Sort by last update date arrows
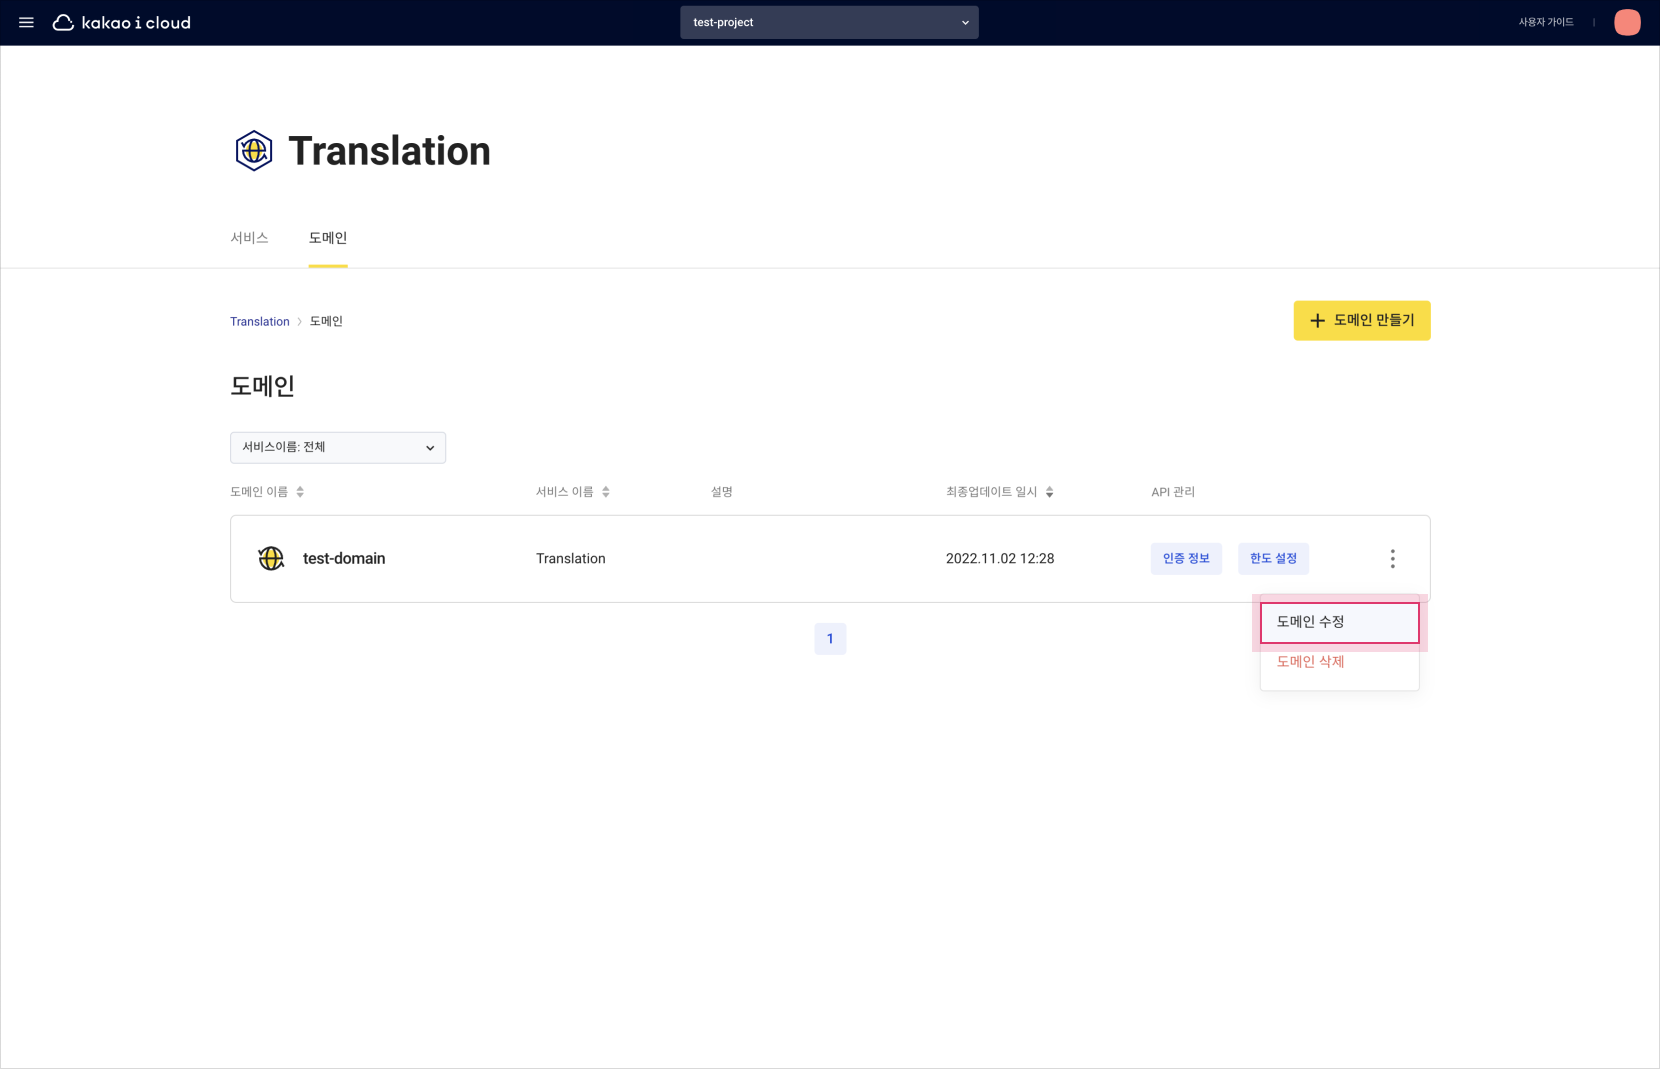The image size is (1660, 1069). pyautogui.click(x=1049, y=492)
